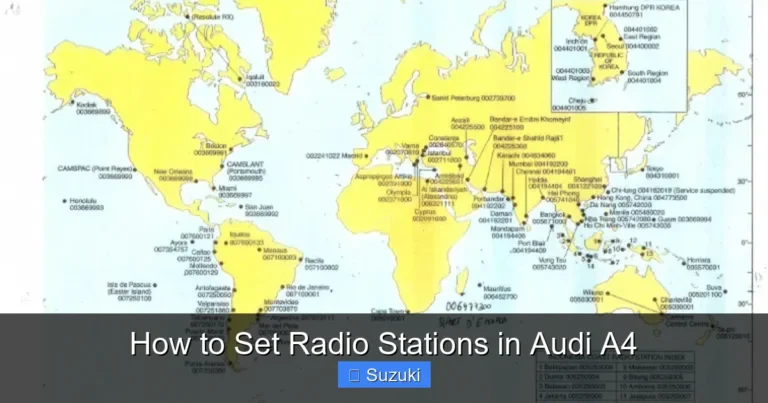
Task: Click the Isla de Pascua (Easter Island) label
Action: (130, 291)
